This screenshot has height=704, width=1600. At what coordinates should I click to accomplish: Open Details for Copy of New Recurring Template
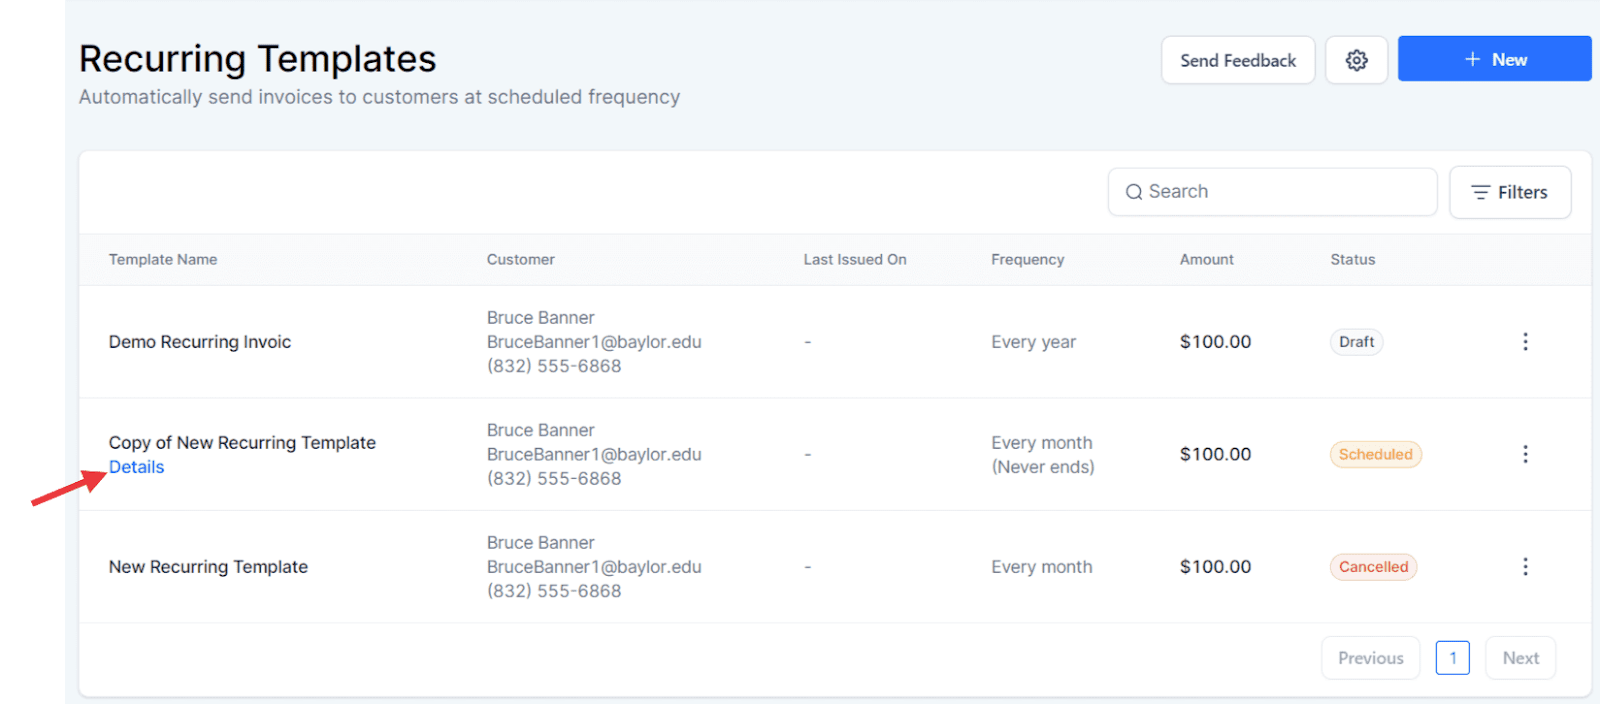(136, 466)
